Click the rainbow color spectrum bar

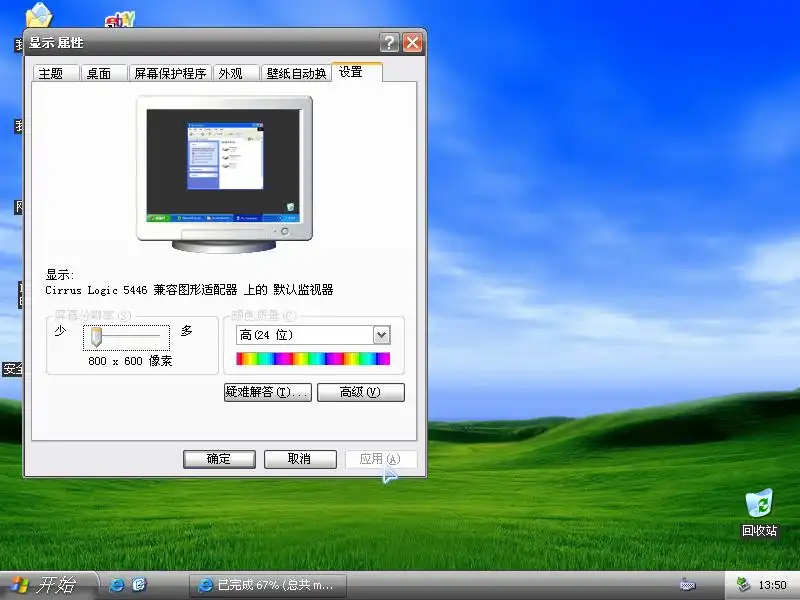(313, 359)
